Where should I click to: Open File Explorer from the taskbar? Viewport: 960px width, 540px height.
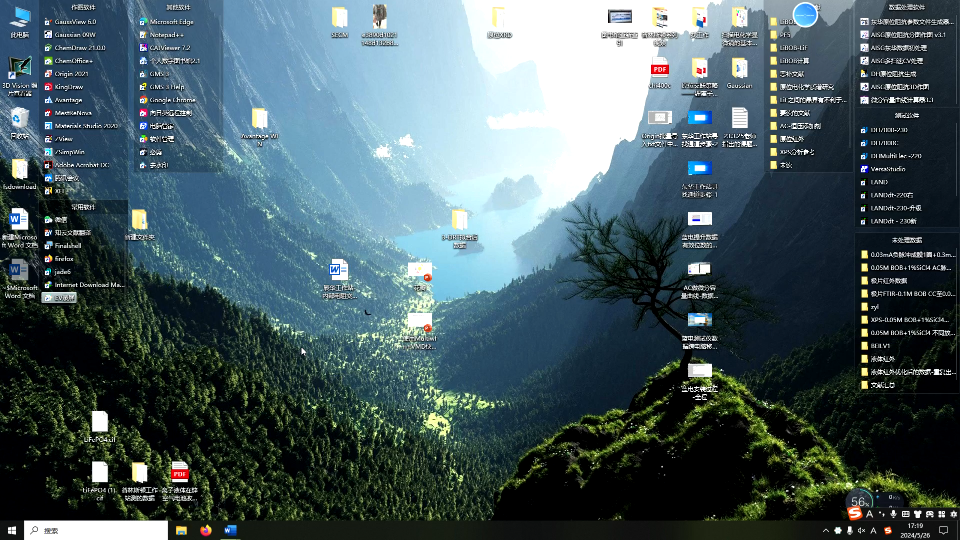[x=181, y=530]
